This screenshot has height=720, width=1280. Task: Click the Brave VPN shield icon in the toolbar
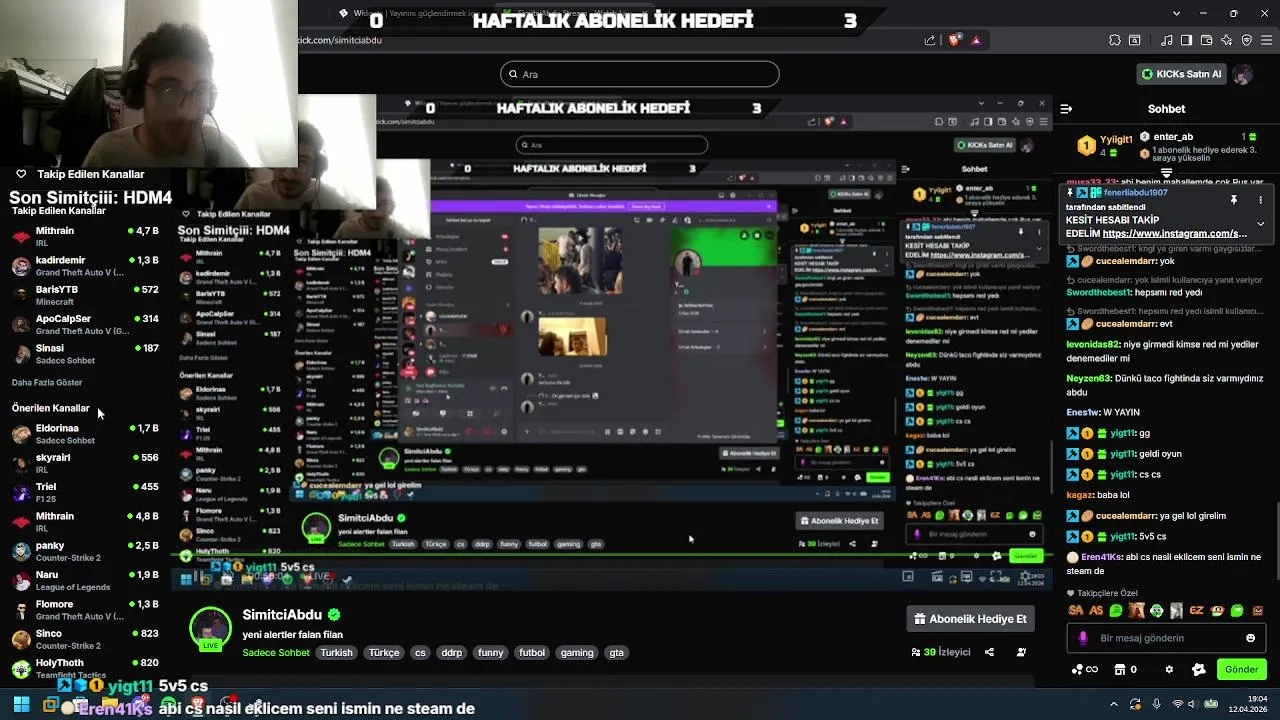(1247, 41)
